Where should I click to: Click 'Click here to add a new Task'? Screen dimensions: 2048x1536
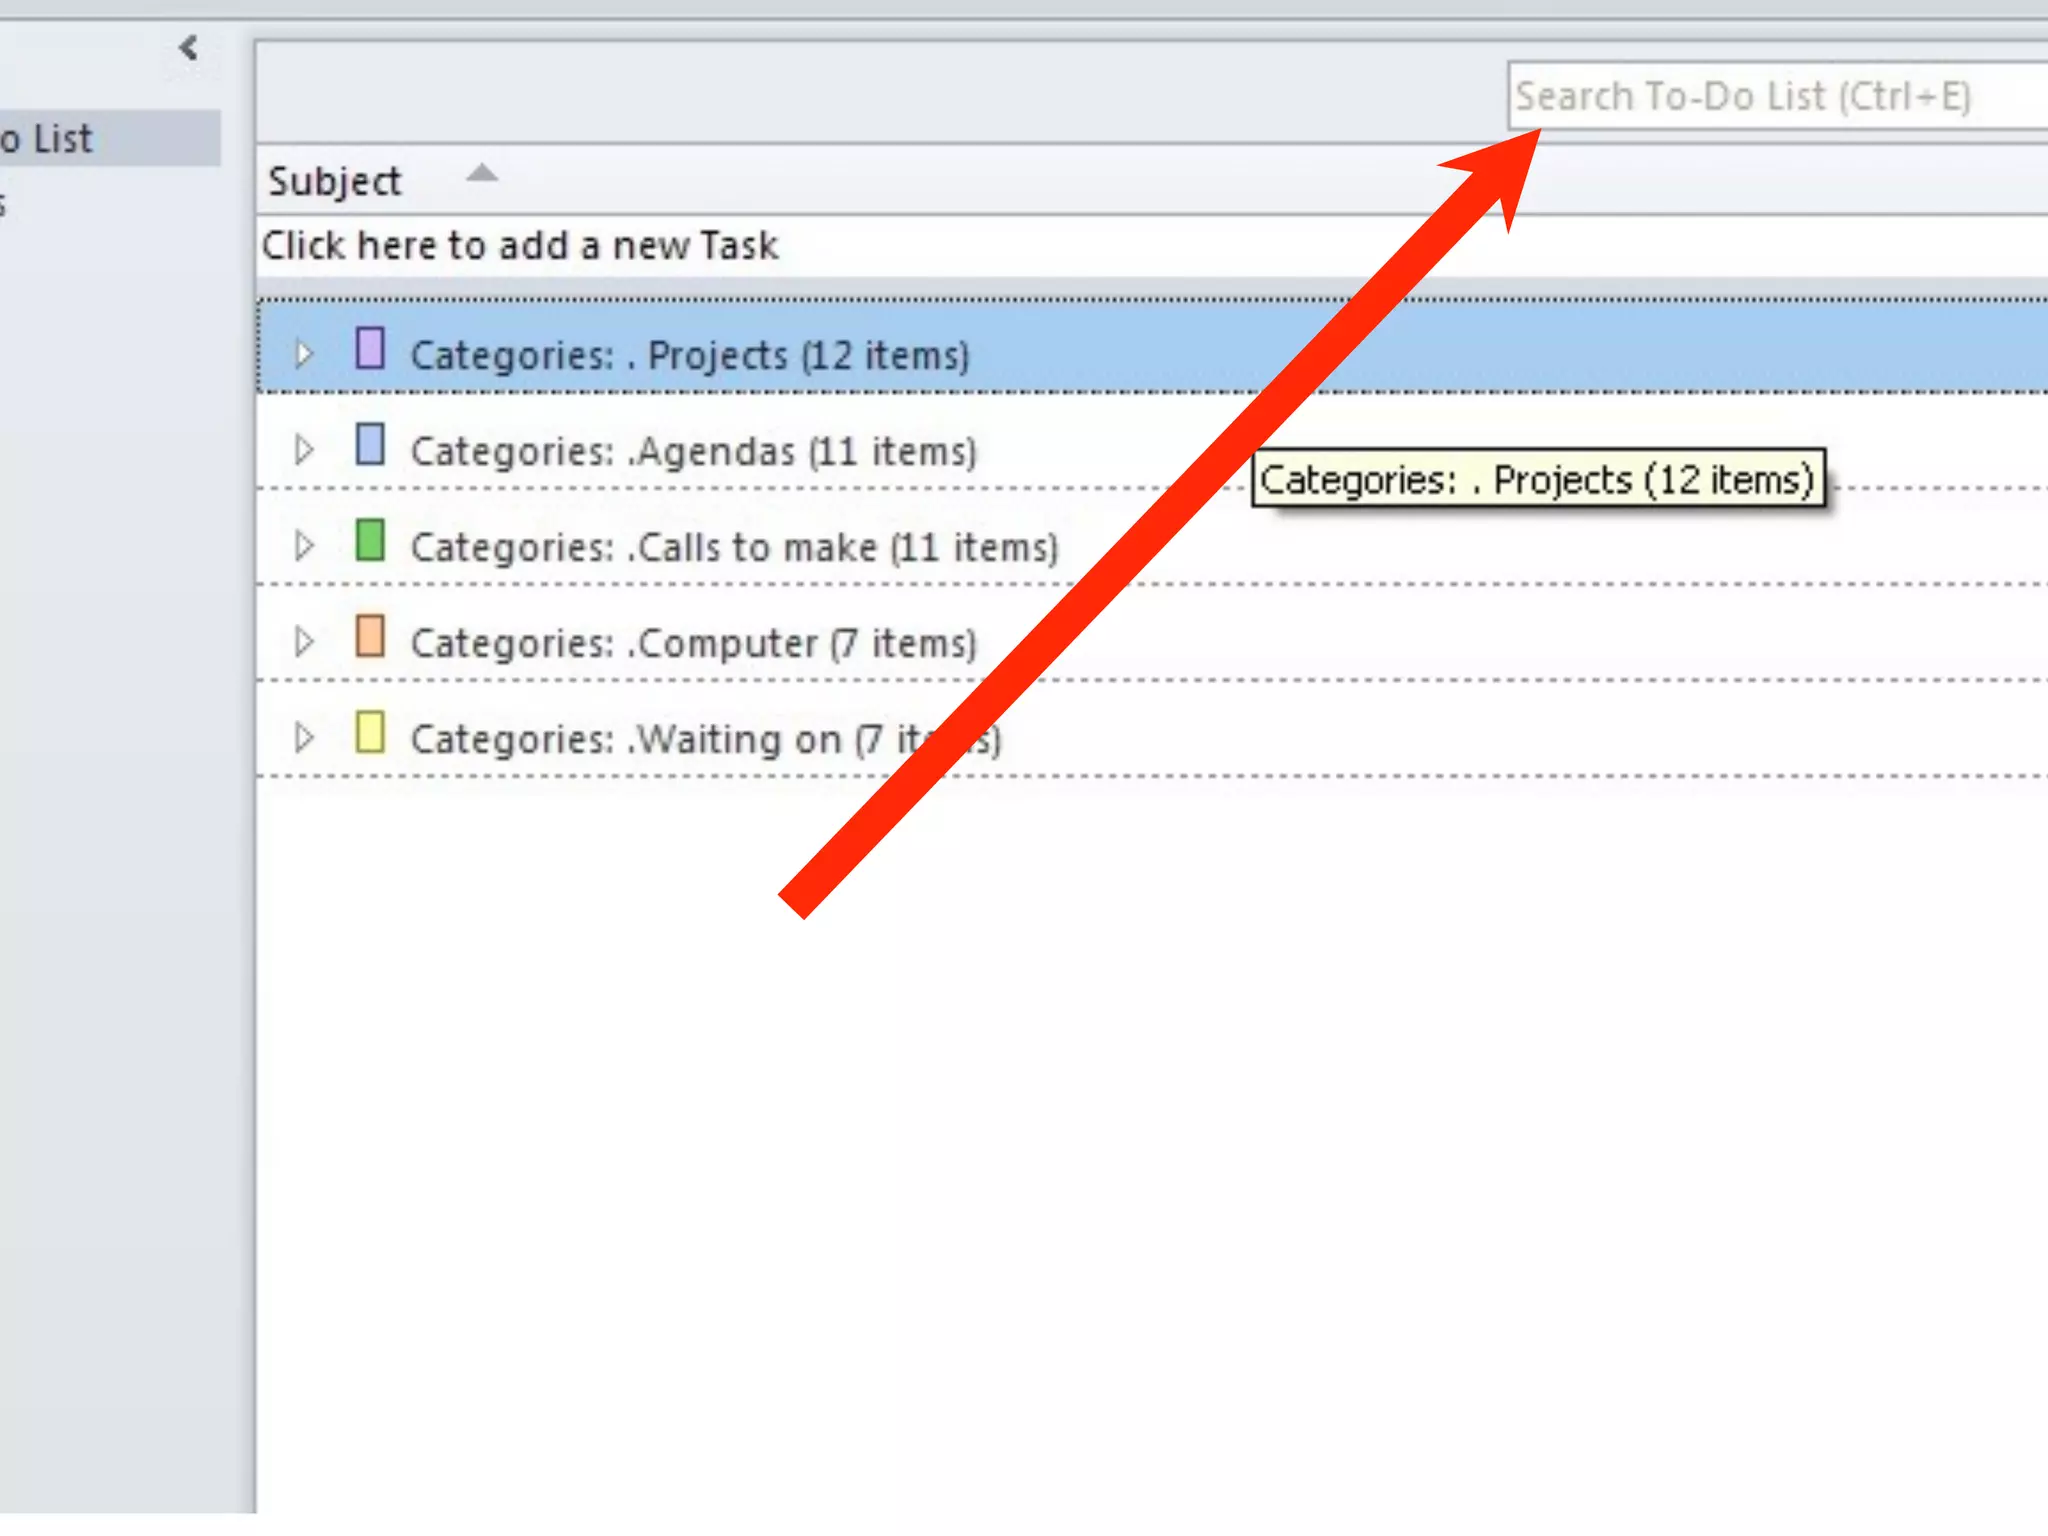click(x=520, y=246)
